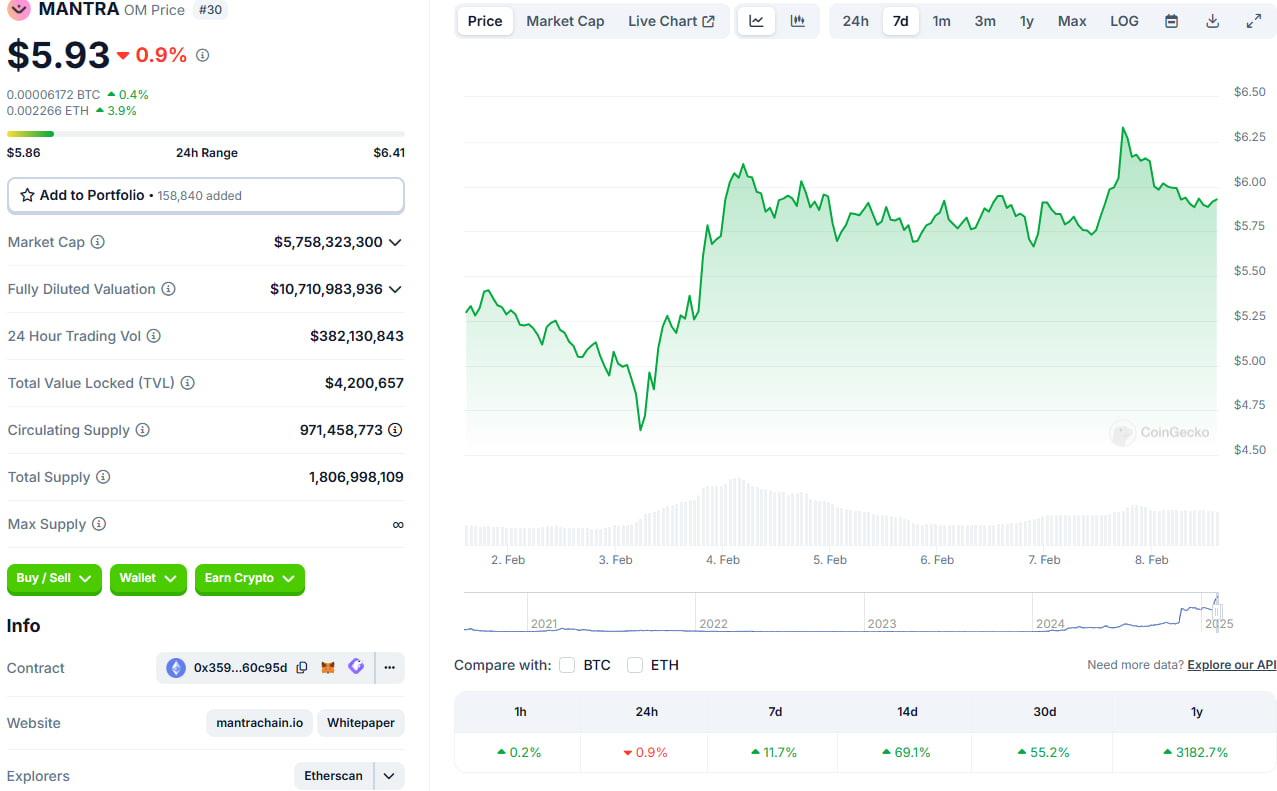1277x791 pixels.
Task: Select the 1m timeframe
Action: tap(941, 21)
